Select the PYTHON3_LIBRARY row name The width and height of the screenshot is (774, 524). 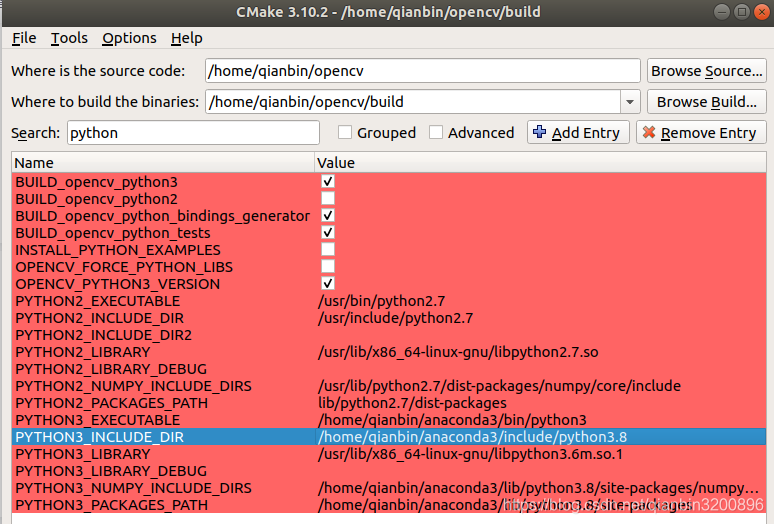point(83,454)
